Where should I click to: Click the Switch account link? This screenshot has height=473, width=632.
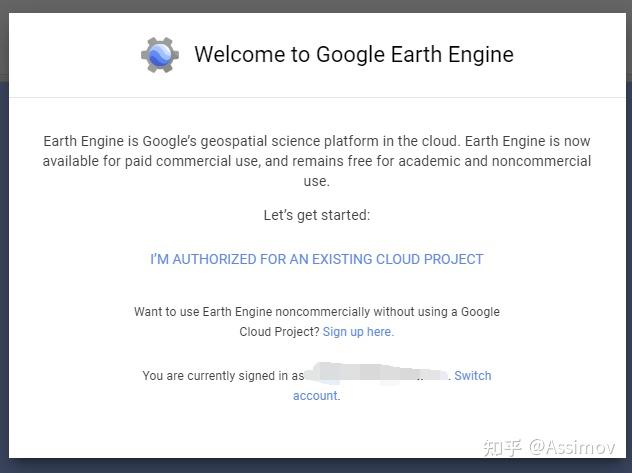(472, 376)
